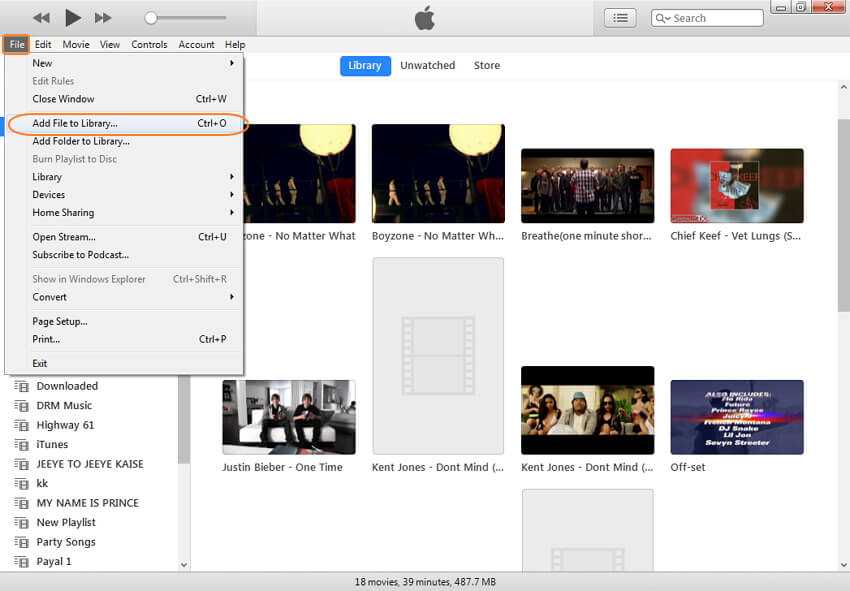Switch to the Unwatched tab
The height and width of the screenshot is (591, 850).
[x=427, y=66]
